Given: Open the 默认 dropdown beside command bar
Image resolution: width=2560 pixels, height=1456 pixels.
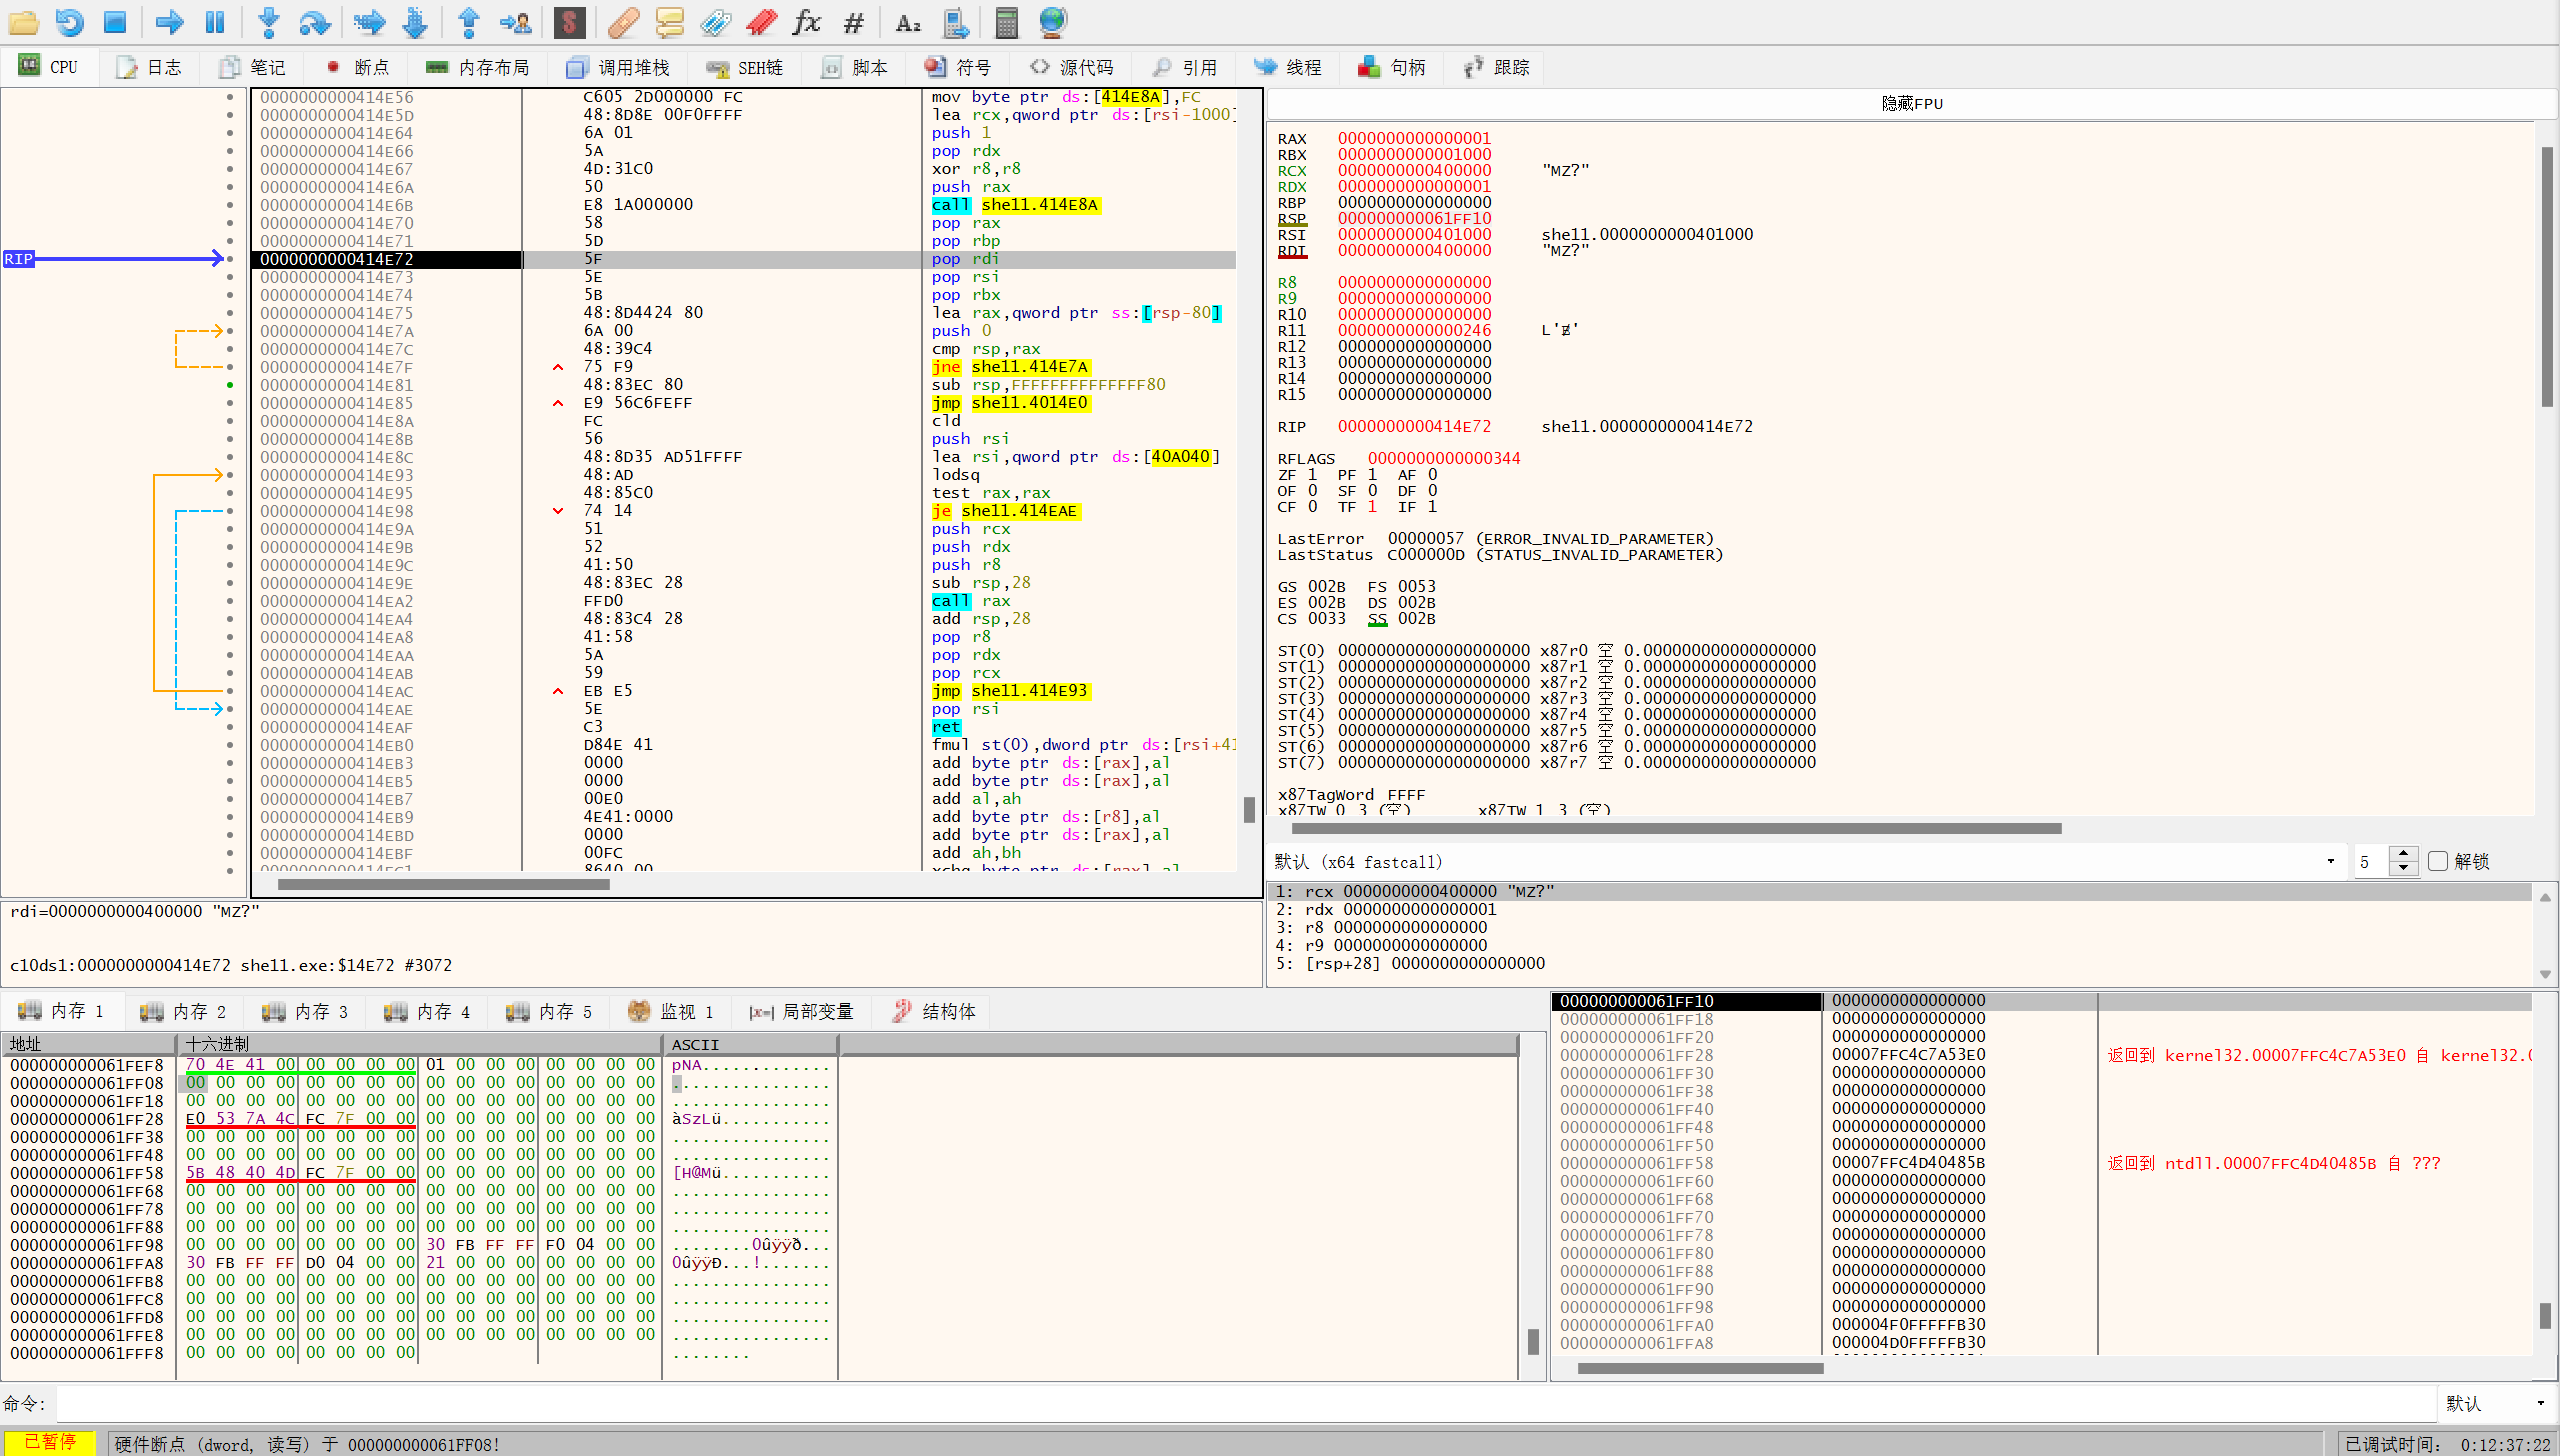Looking at the screenshot, I should (x=2494, y=1404).
